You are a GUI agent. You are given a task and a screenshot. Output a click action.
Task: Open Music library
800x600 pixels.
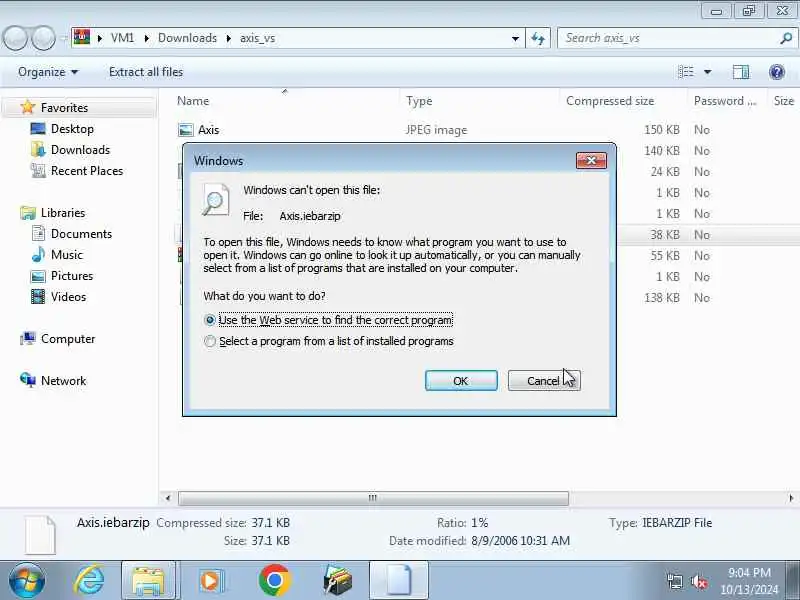pyautogui.click(x=66, y=255)
